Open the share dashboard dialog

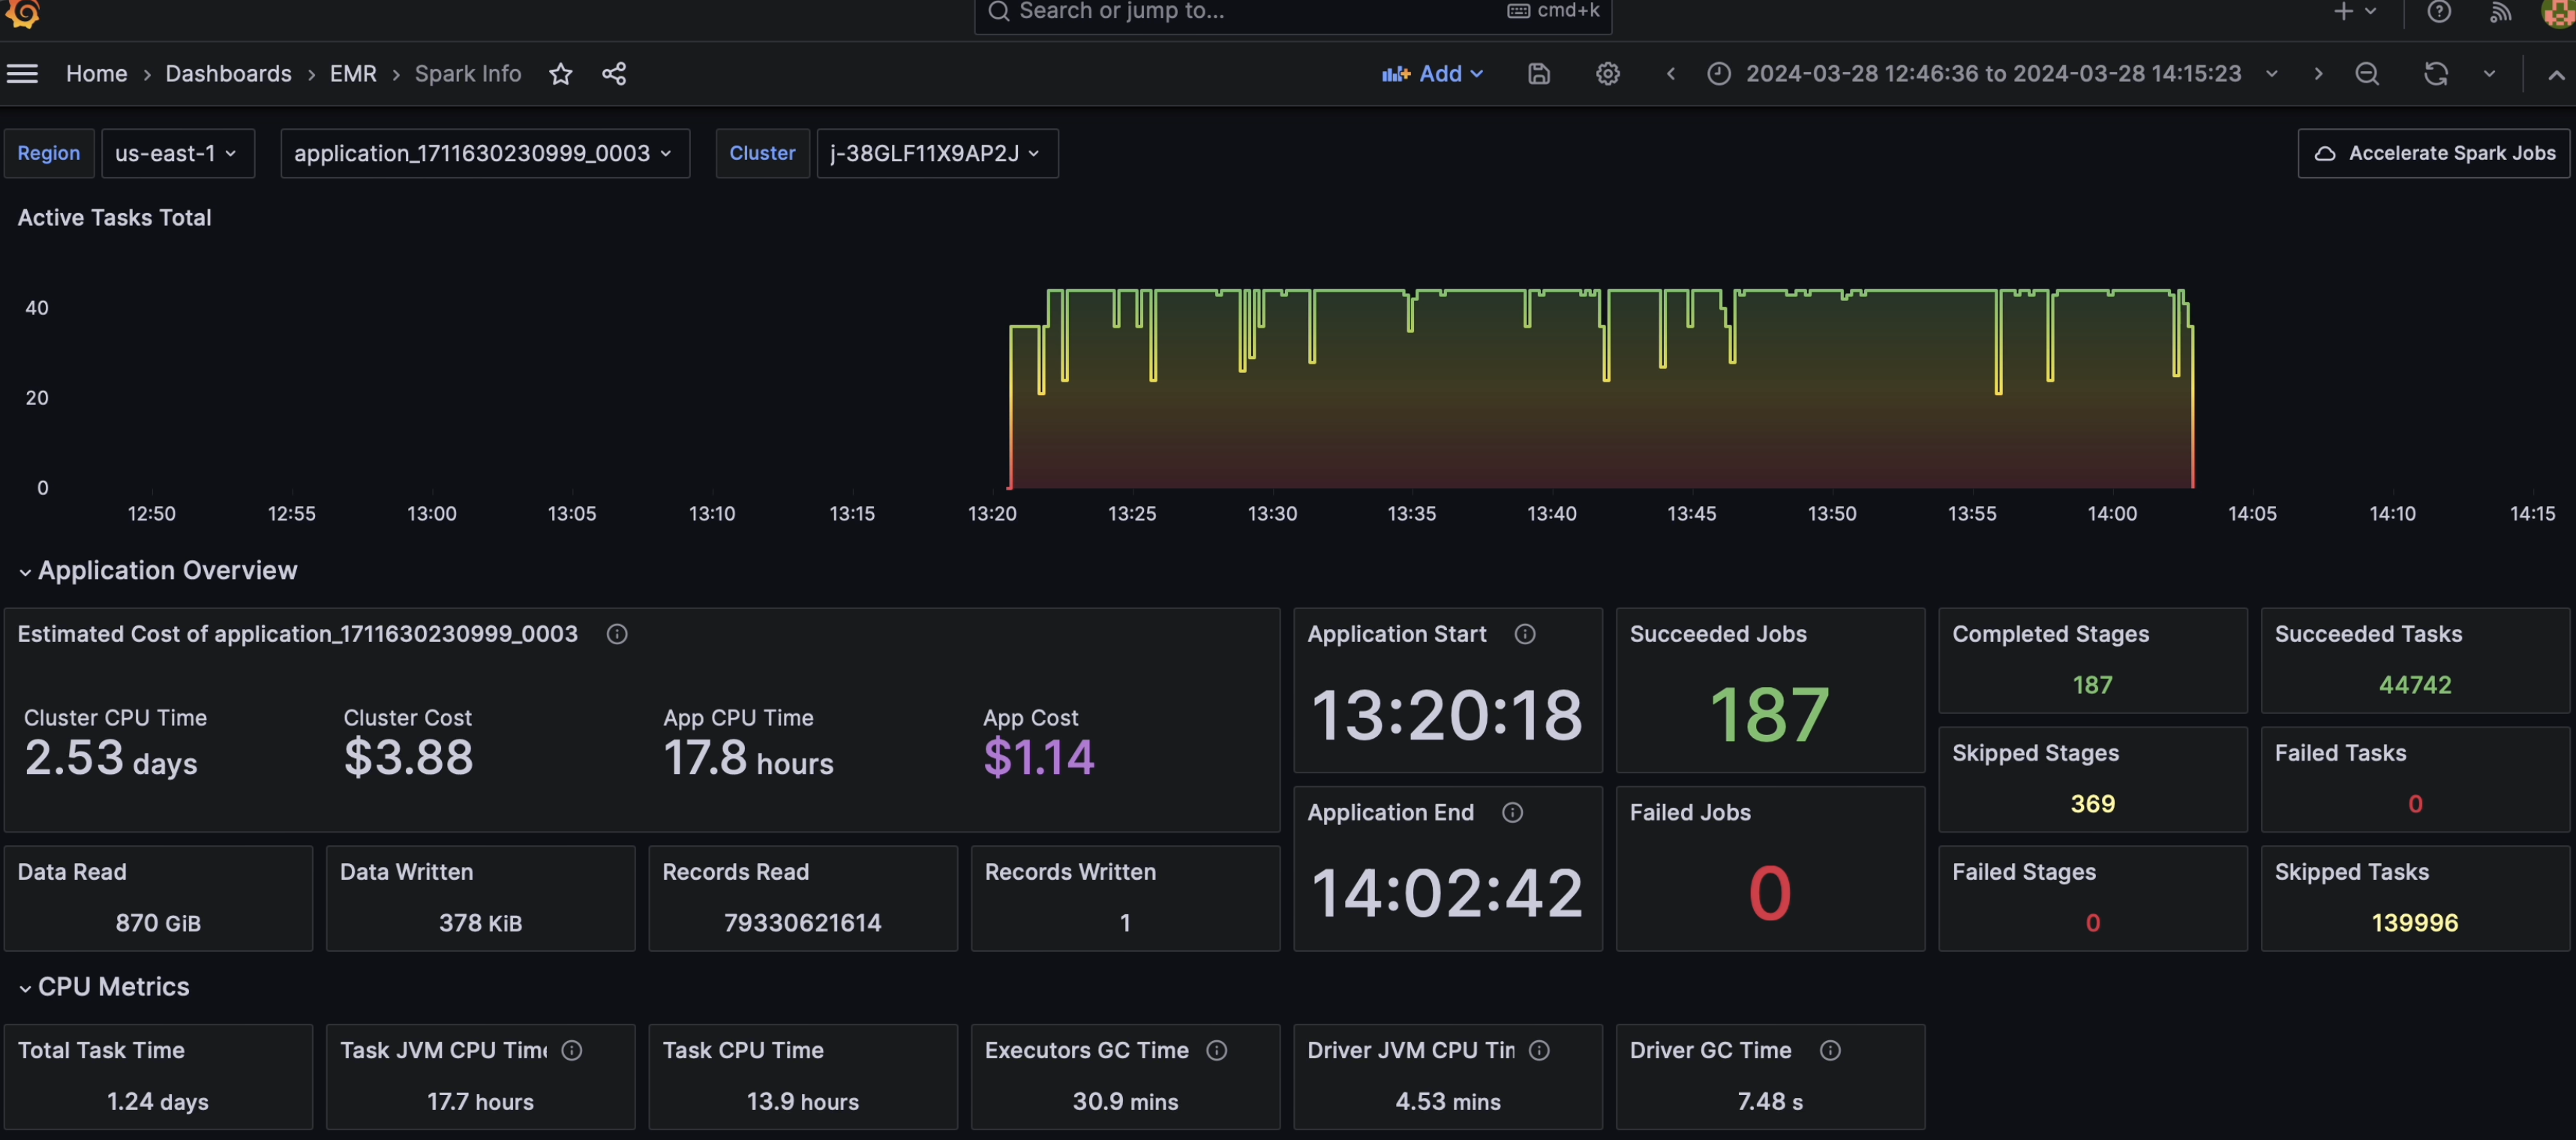[614, 73]
